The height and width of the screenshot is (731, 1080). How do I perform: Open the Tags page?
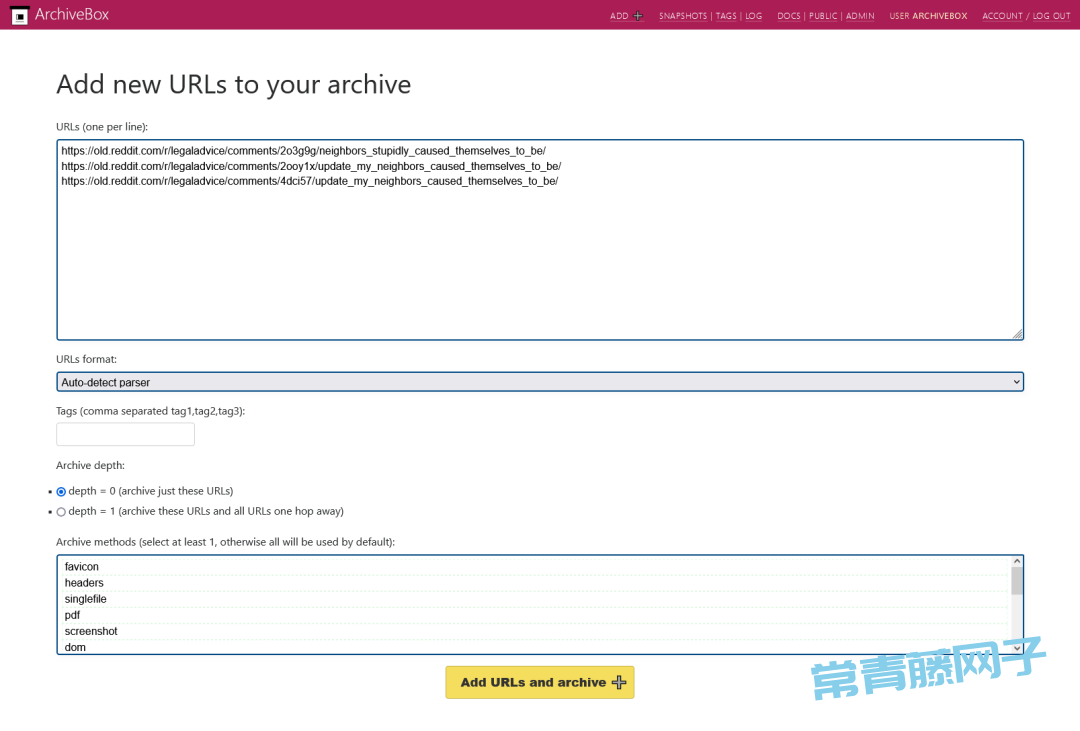click(x=726, y=16)
